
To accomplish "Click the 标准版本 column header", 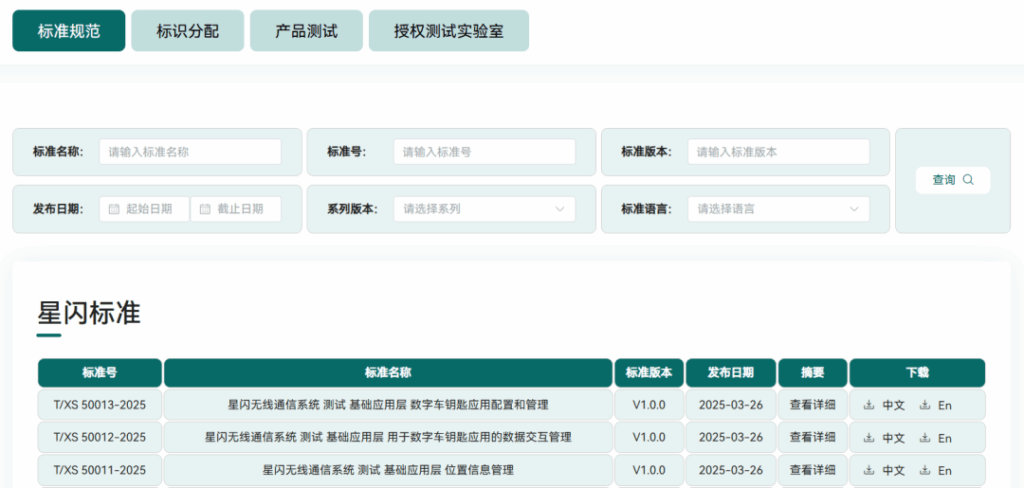I will (x=649, y=373).
